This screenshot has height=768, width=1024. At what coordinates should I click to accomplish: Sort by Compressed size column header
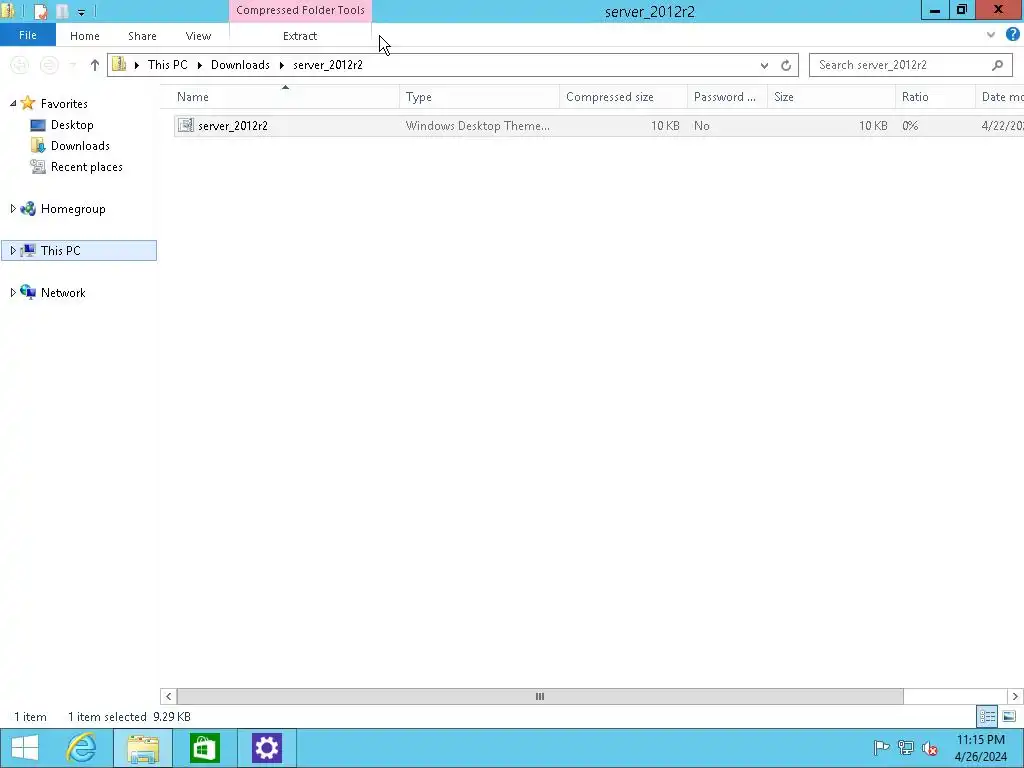623,97
